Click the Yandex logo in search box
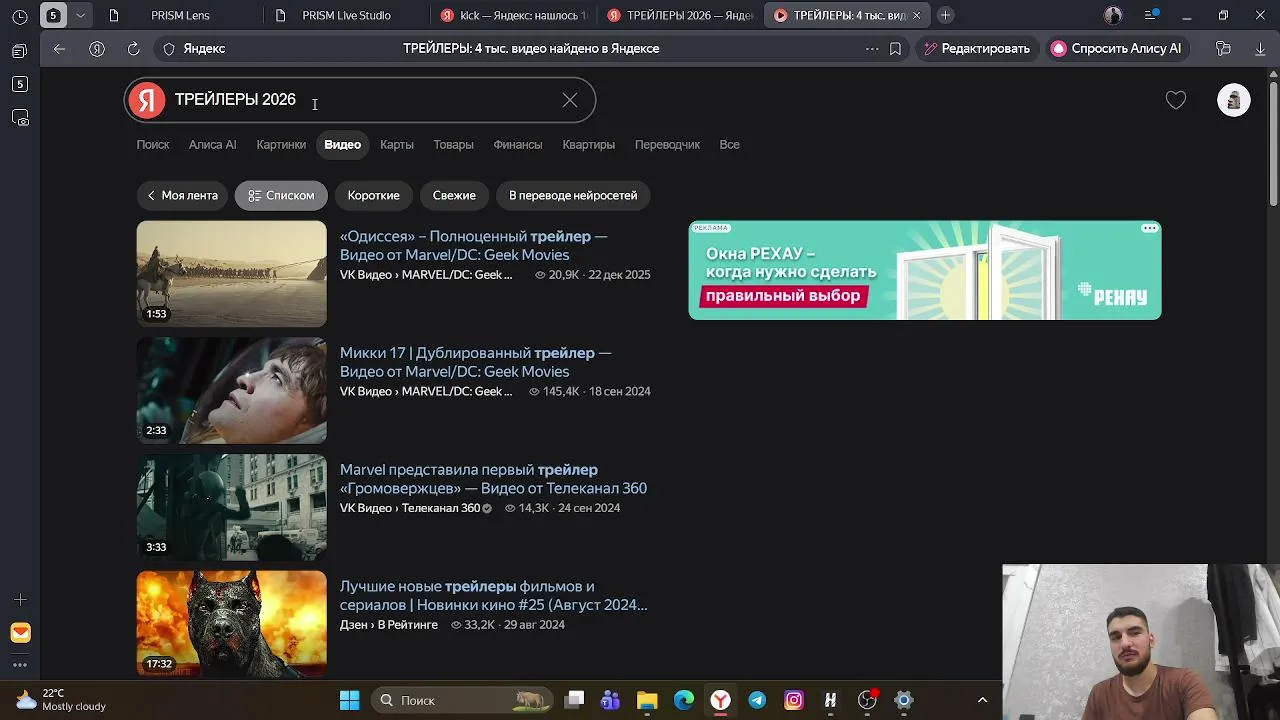 [x=147, y=100]
